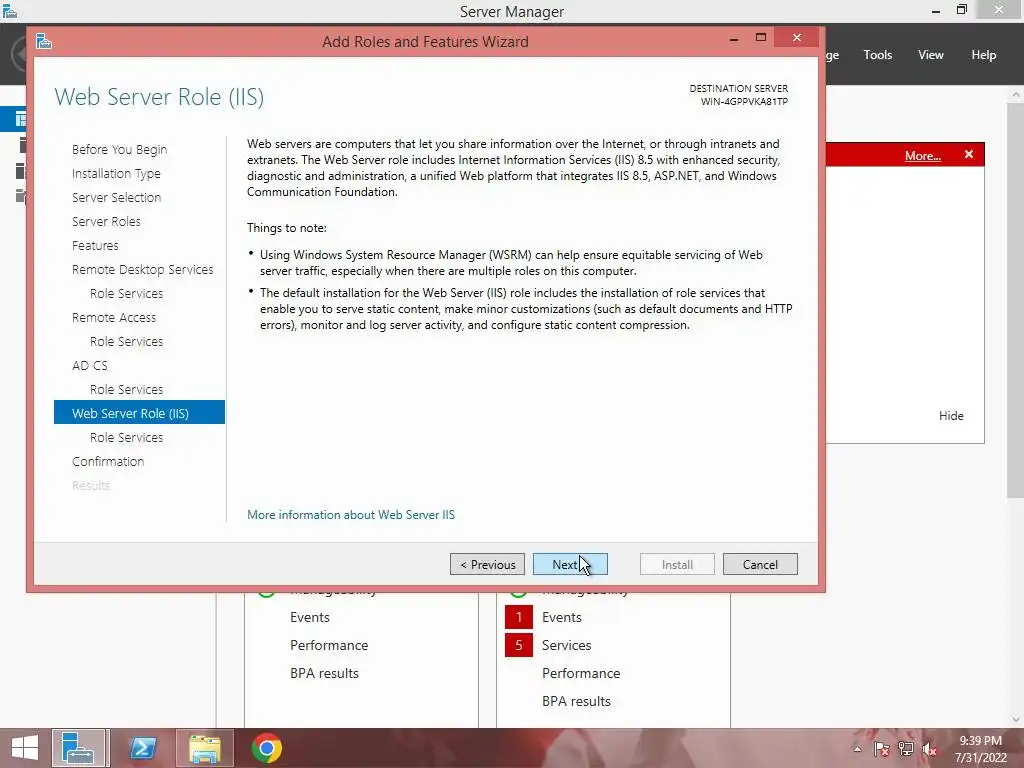1024x768 pixels.
Task: Open More information about Web Server IIS link
Action: (x=351, y=515)
